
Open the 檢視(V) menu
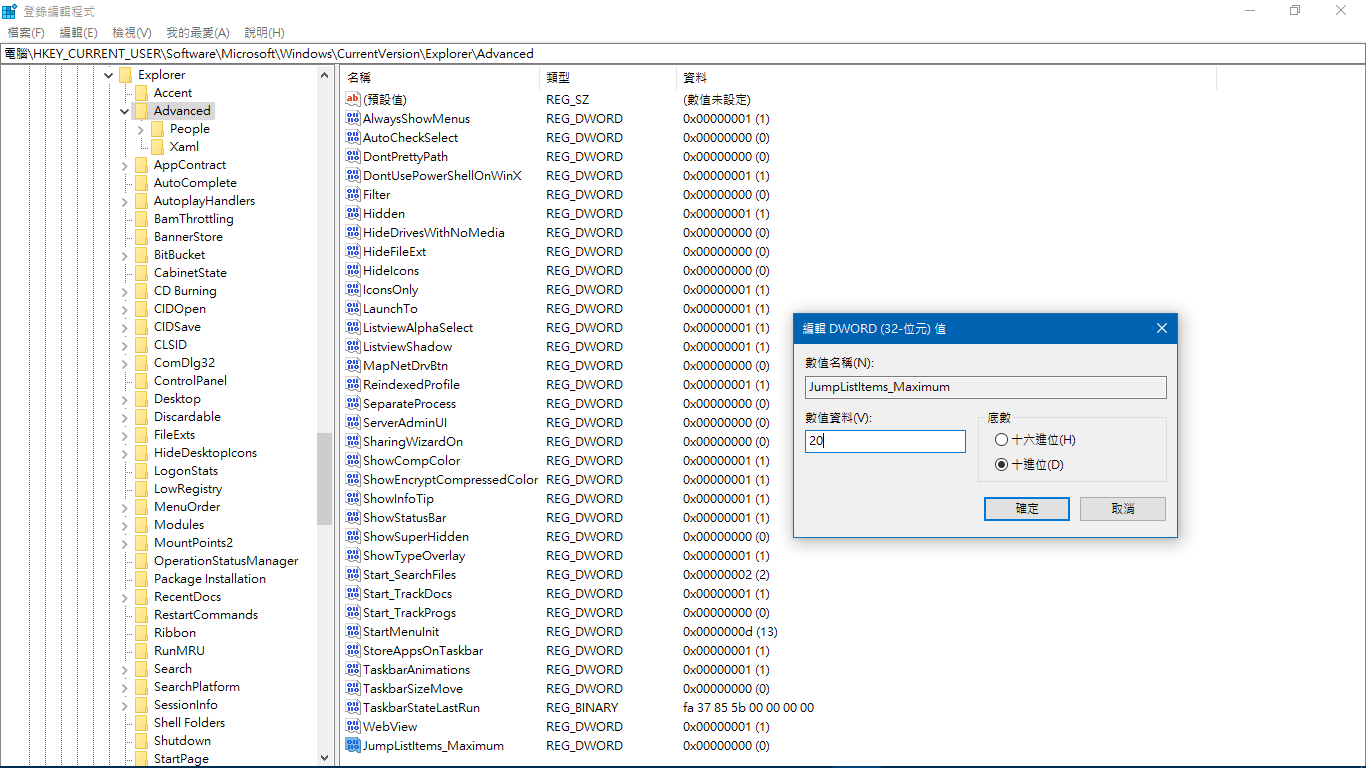point(132,33)
